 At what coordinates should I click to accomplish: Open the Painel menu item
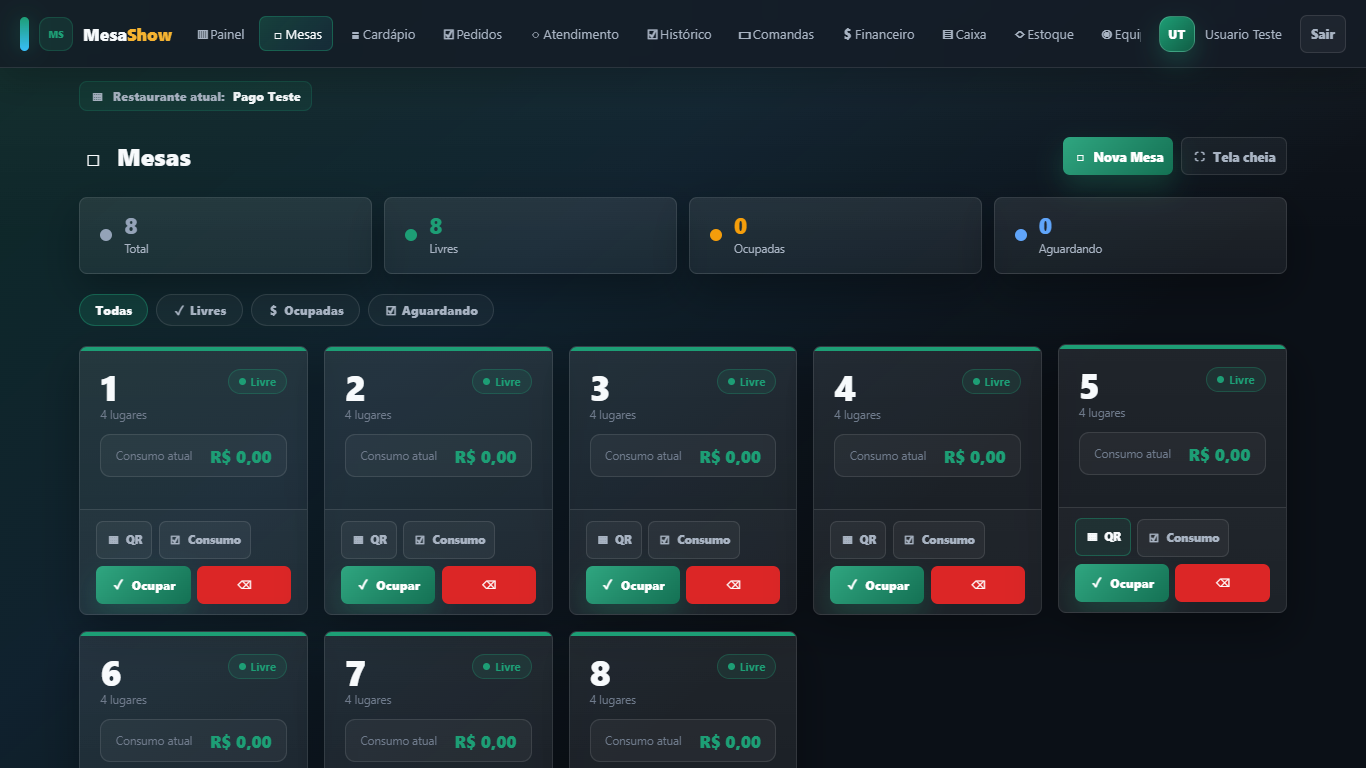pos(221,34)
